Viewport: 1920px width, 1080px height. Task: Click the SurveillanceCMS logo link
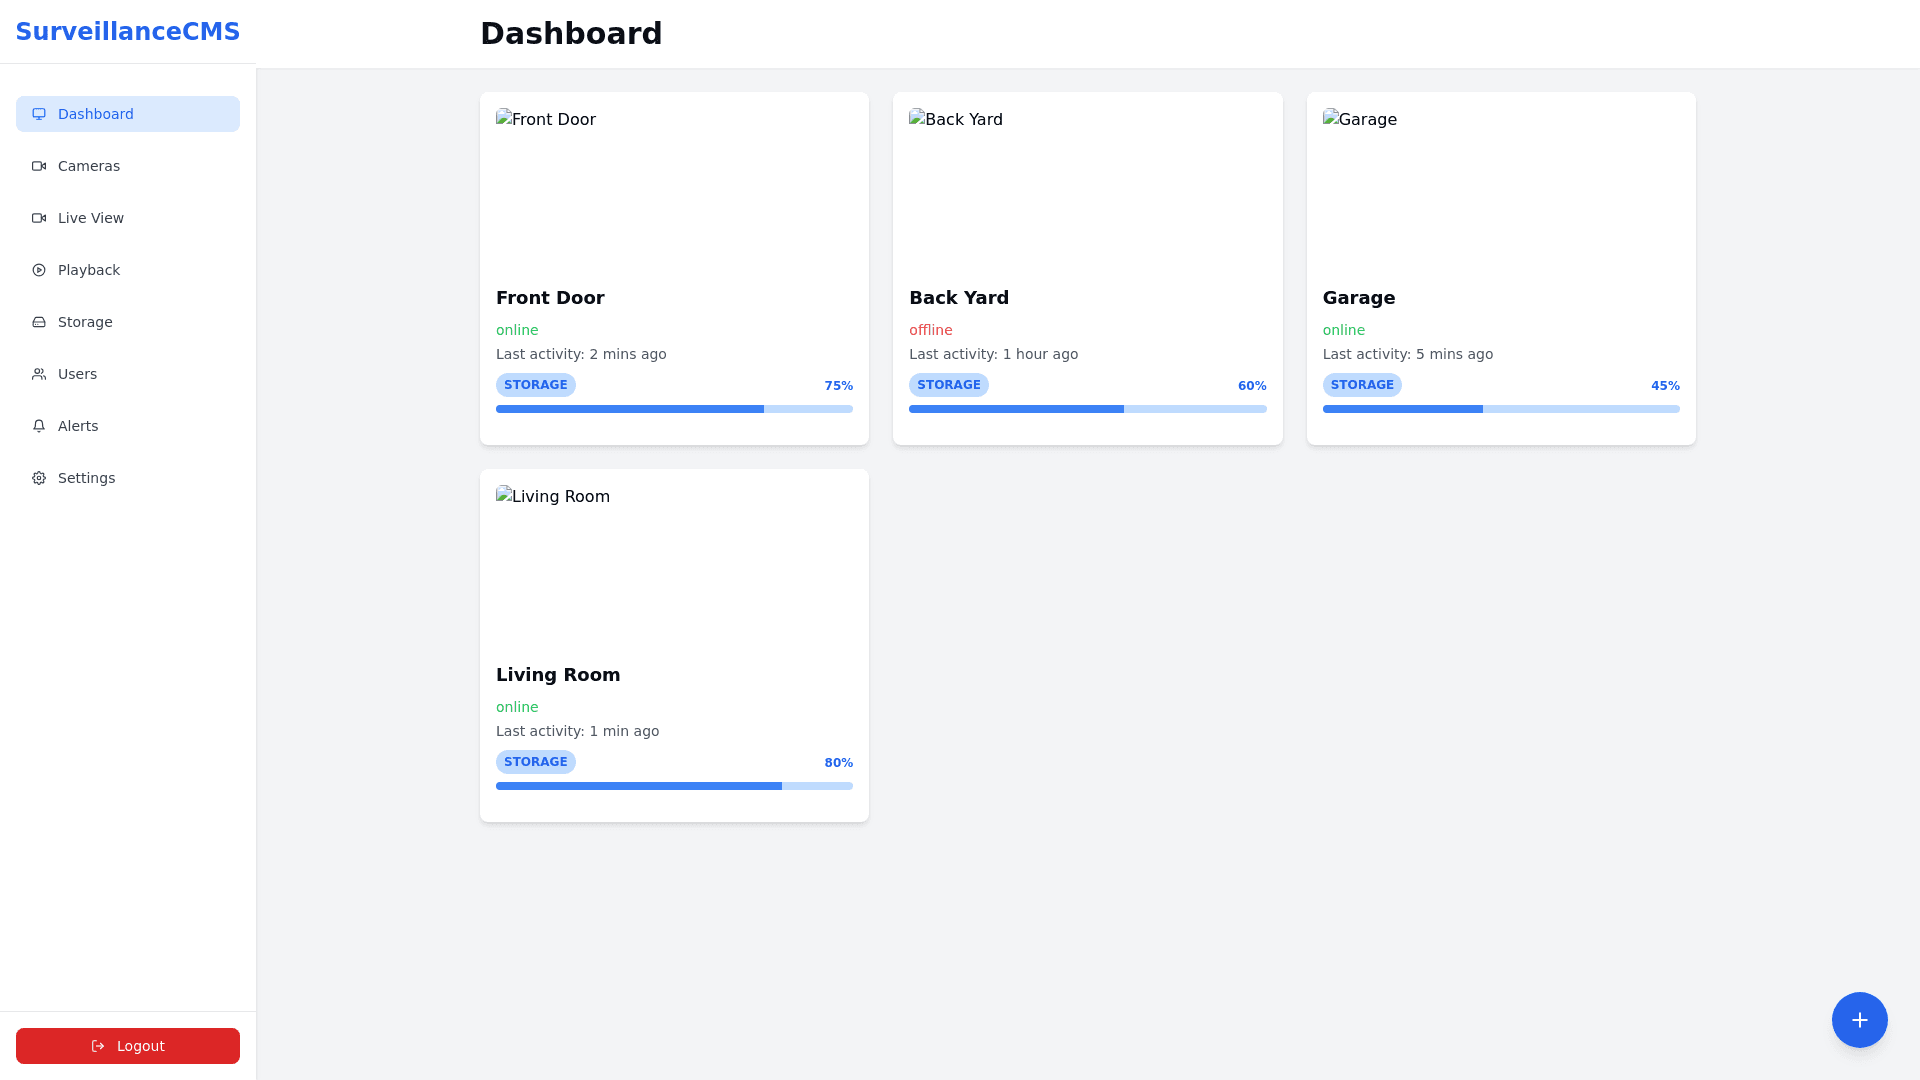[127, 32]
